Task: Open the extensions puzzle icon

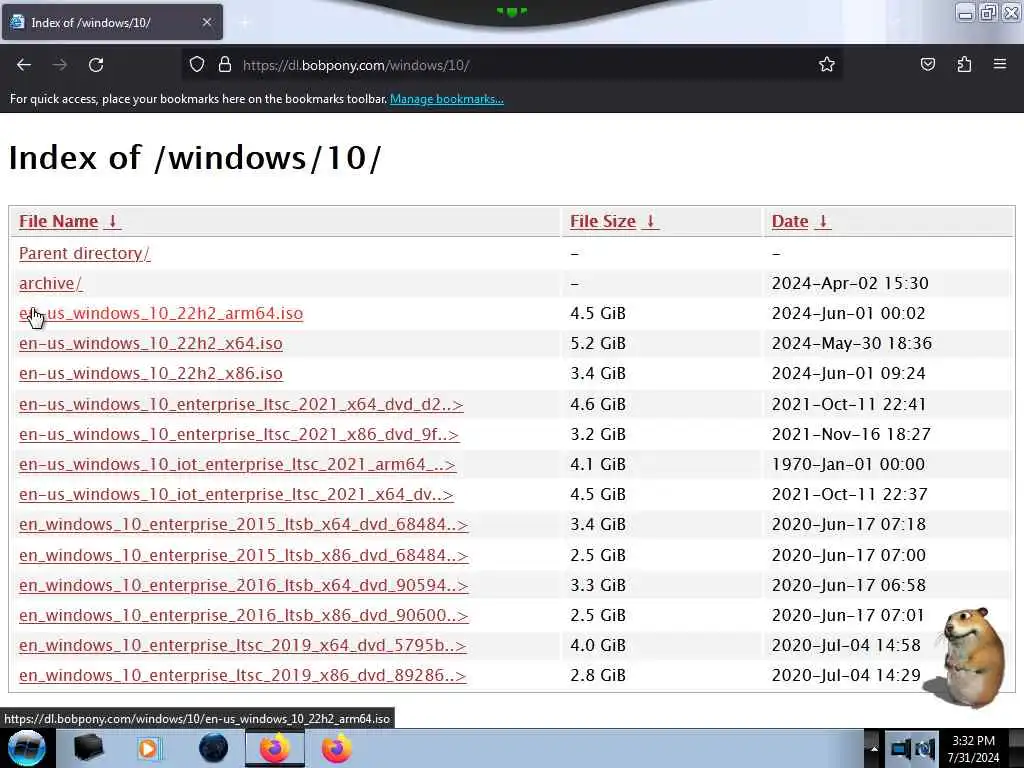Action: 964,65
